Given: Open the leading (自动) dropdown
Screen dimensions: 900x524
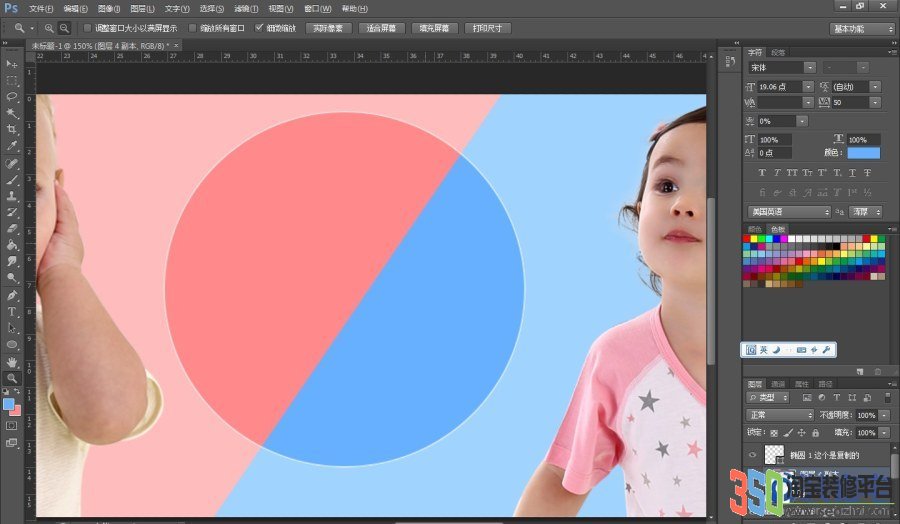Looking at the screenshot, I should (875, 87).
